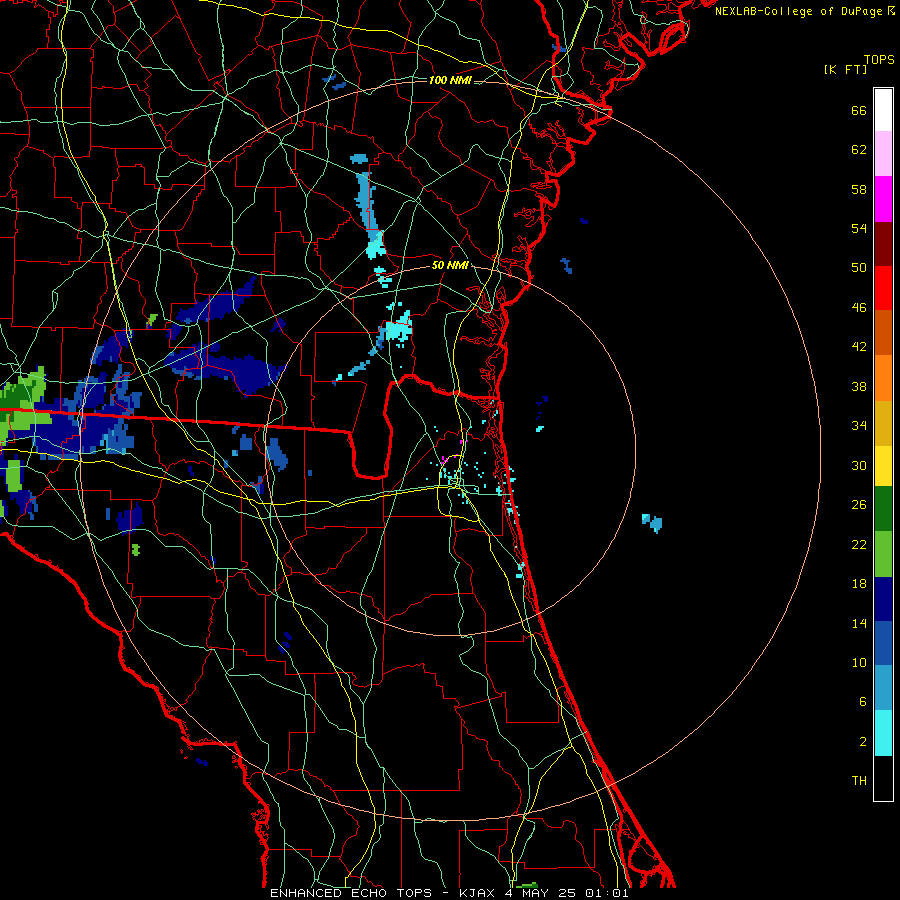The width and height of the screenshot is (900, 900).
Task: Click the 4 MAY 25 date text
Action: pyautogui.click(x=541, y=893)
